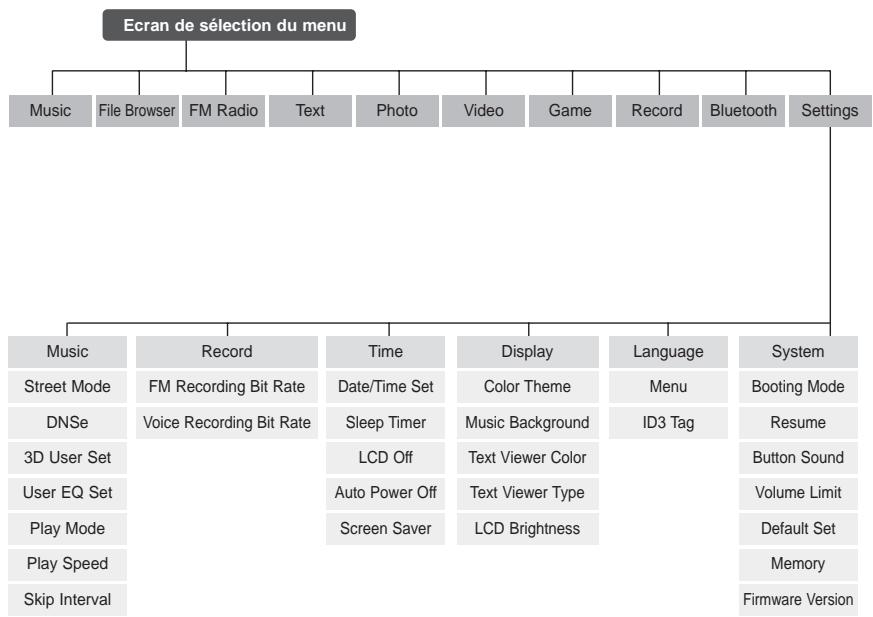Click Auto Power Off item
The width and height of the screenshot is (873, 617).
[385, 493]
